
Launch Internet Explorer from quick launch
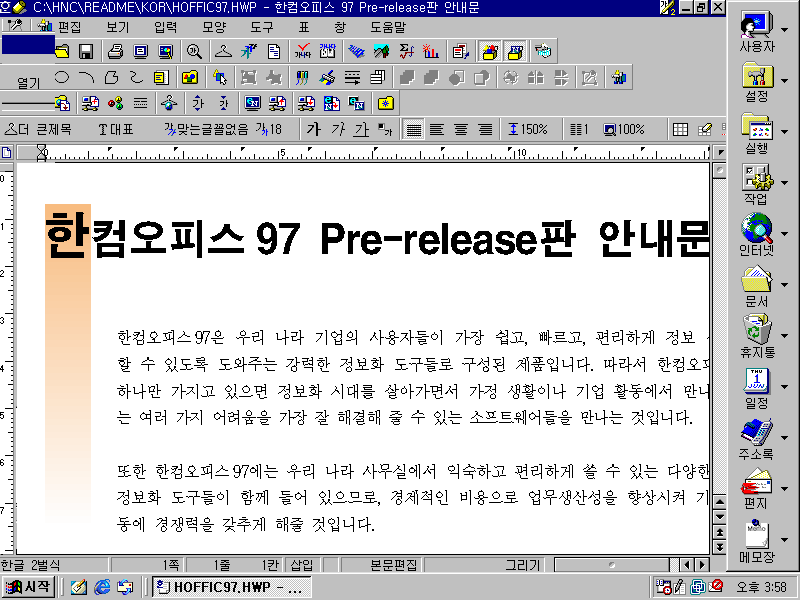[x=102, y=587]
